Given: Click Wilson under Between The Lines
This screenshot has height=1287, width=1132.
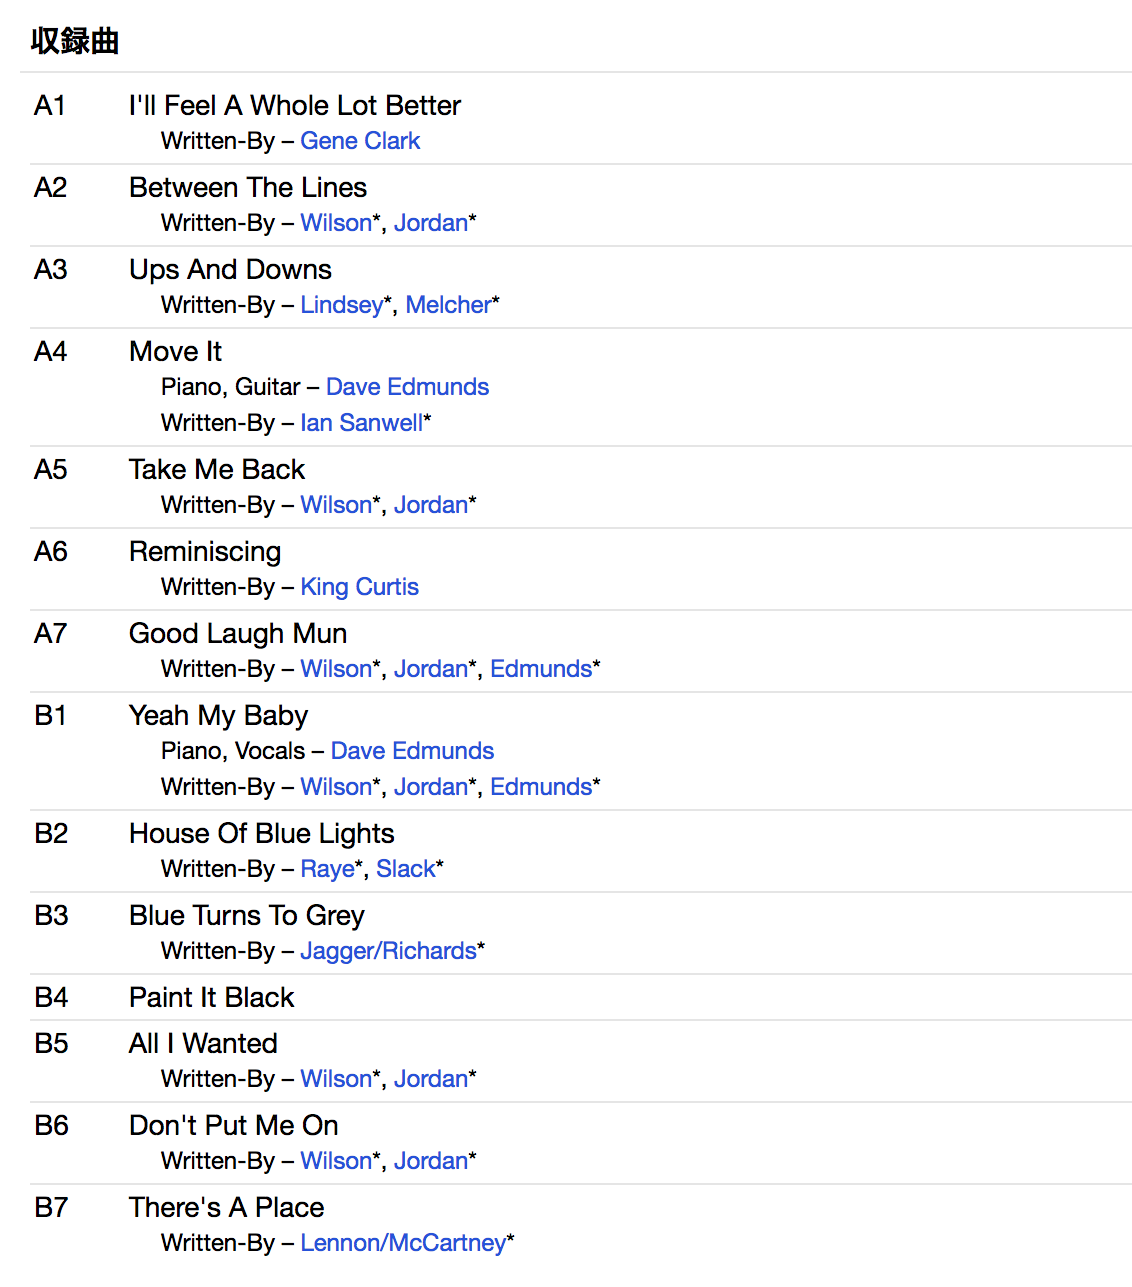Looking at the screenshot, I should click(x=336, y=223).
